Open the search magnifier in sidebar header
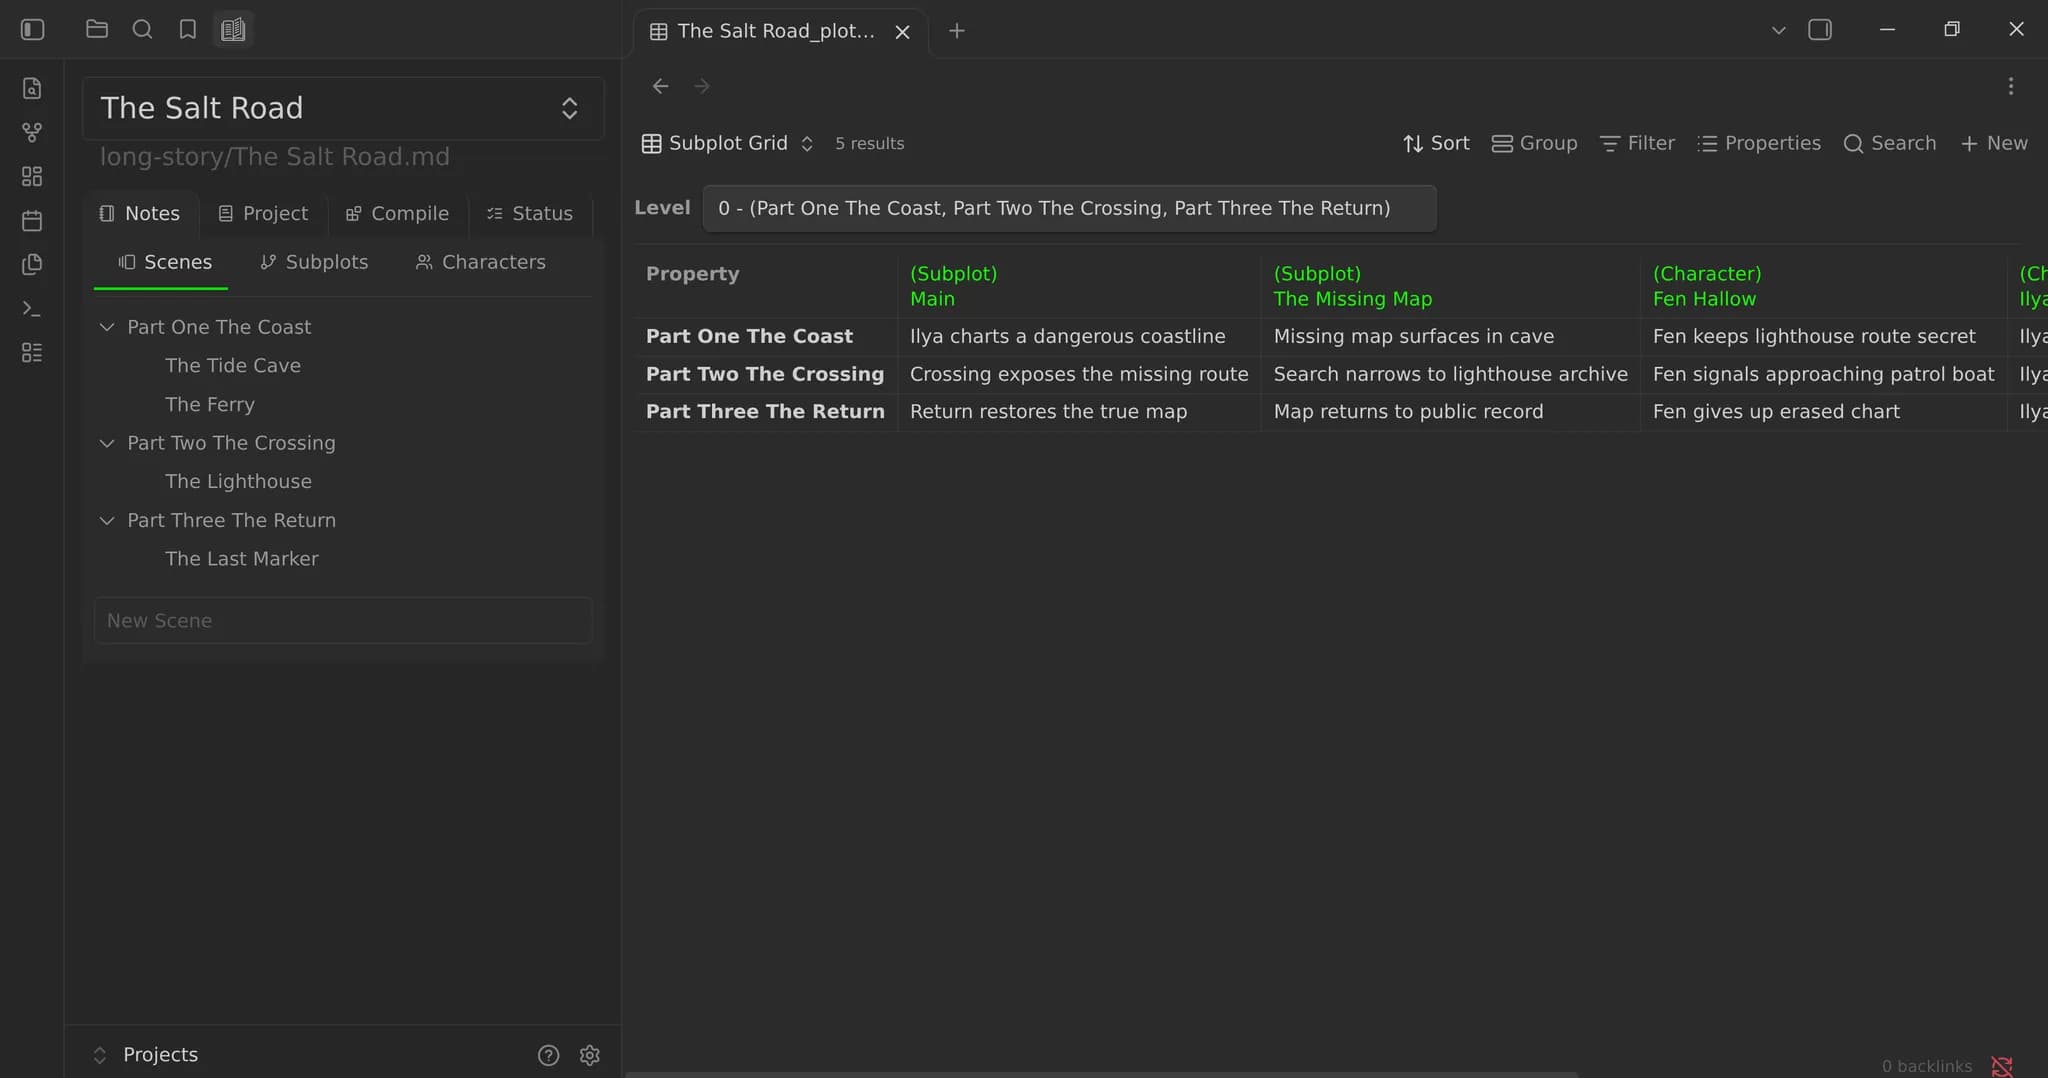Screen dimensions: 2048x1078 [142, 29]
